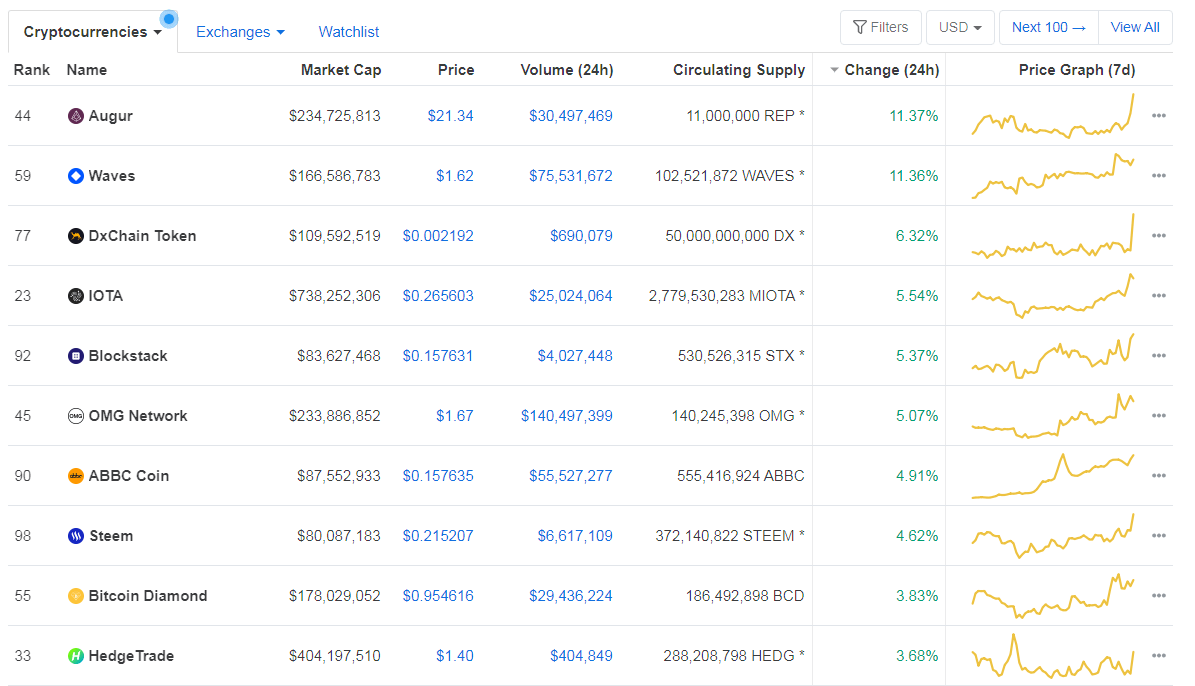Image resolution: width=1195 pixels, height=686 pixels.
Task: Open the HedgeTrade coin page link
Action: (131, 656)
